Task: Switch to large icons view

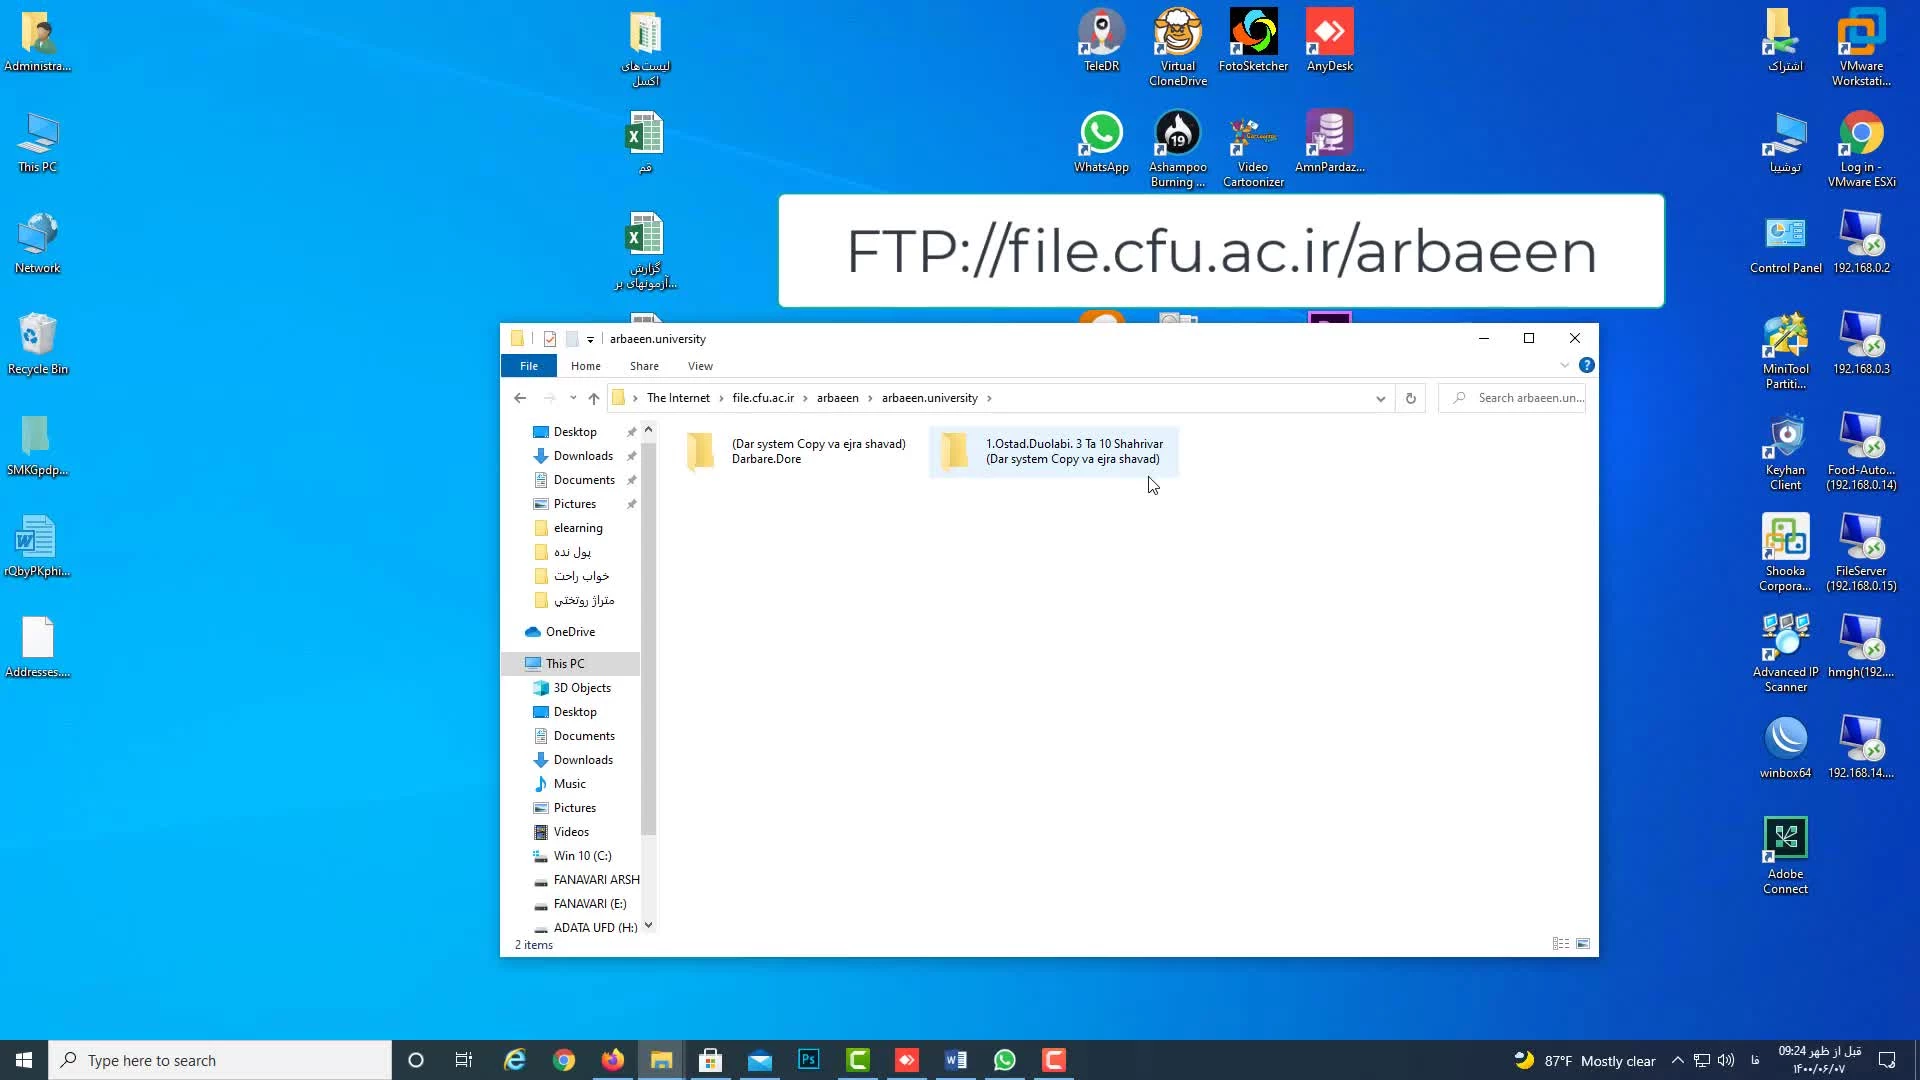Action: pyautogui.click(x=1583, y=944)
